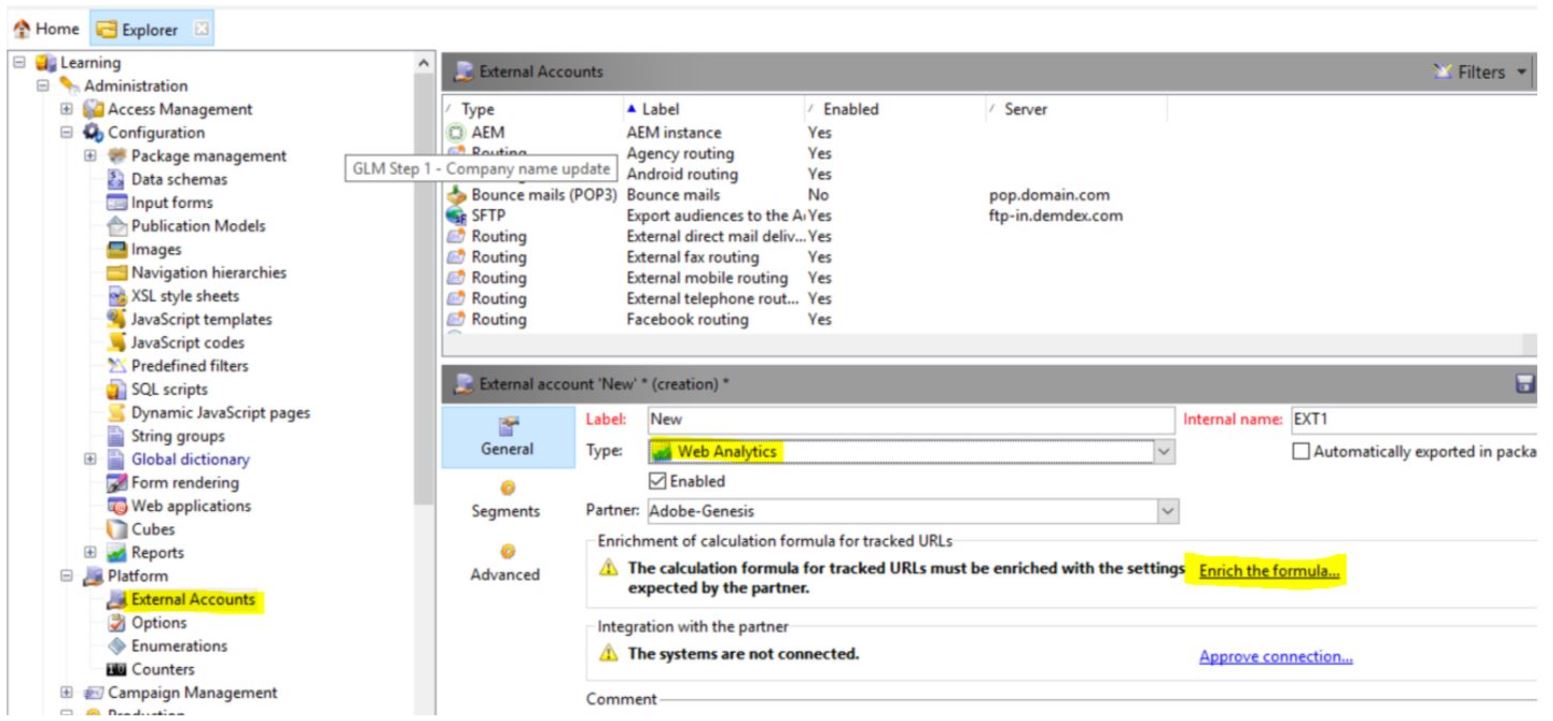The width and height of the screenshot is (1553, 721).
Task: Click the JavaScript codes icon
Action: pos(116,343)
